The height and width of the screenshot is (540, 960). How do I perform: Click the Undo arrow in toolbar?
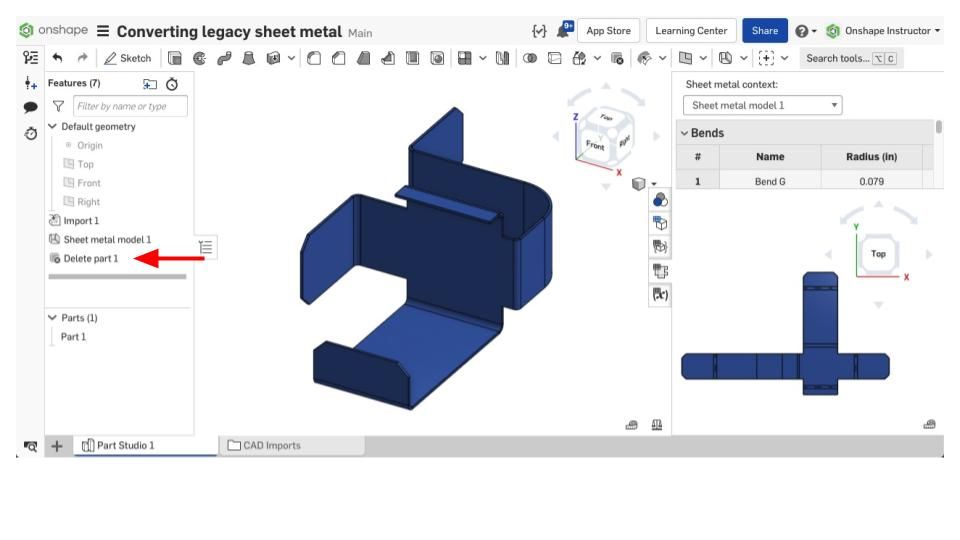[57, 58]
